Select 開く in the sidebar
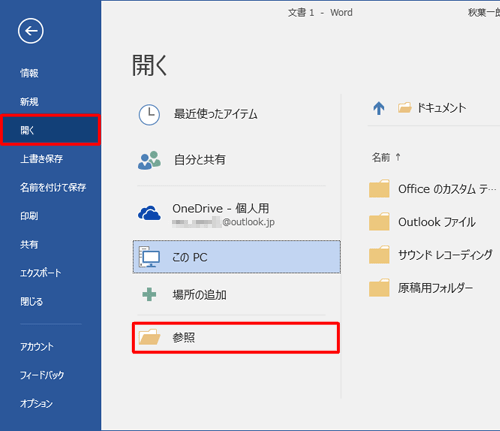Screen dimensions: 500x431 point(50,130)
